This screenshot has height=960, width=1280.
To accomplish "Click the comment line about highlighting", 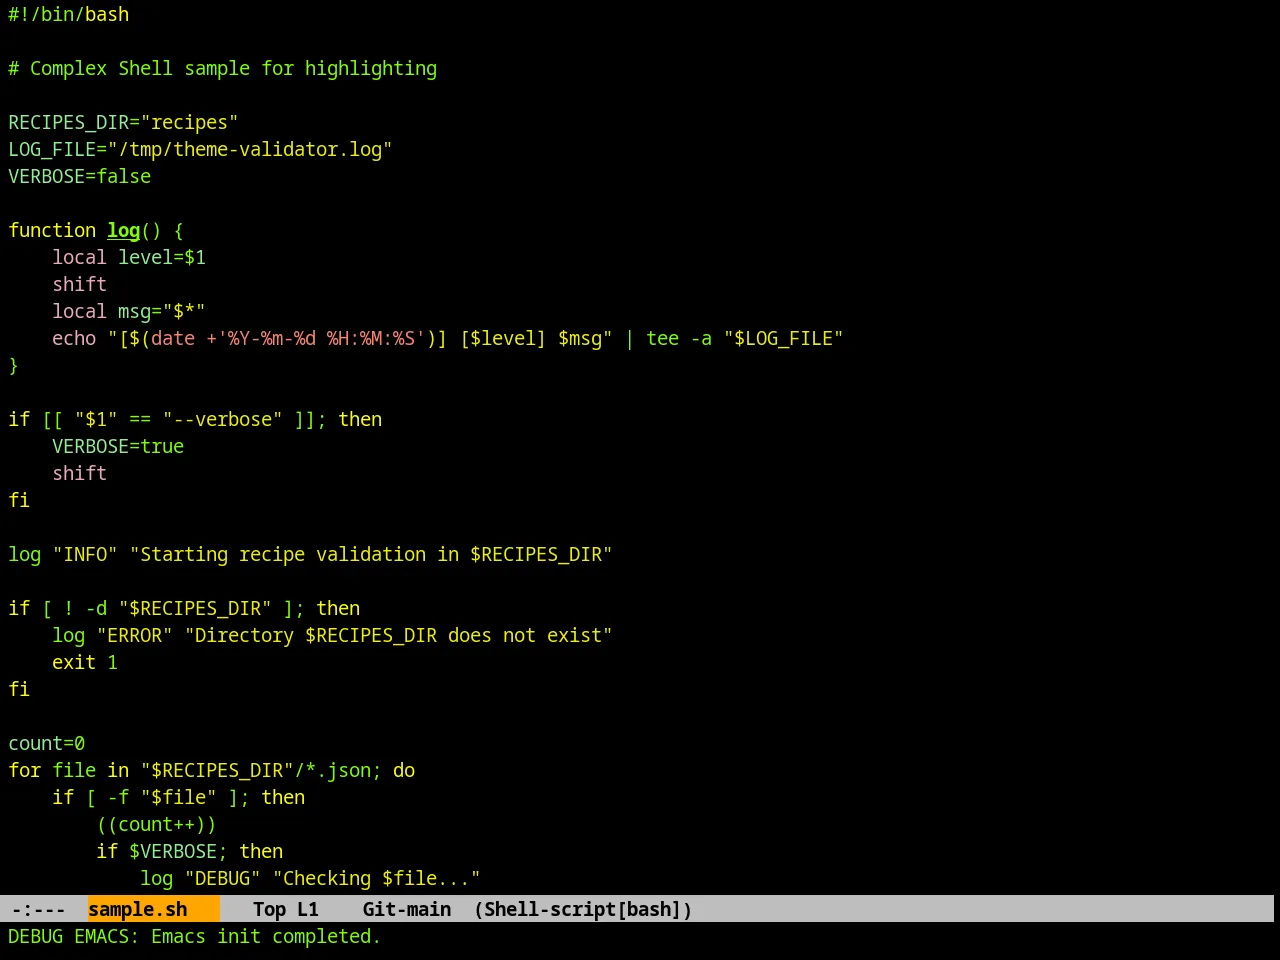I will tap(222, 69).
